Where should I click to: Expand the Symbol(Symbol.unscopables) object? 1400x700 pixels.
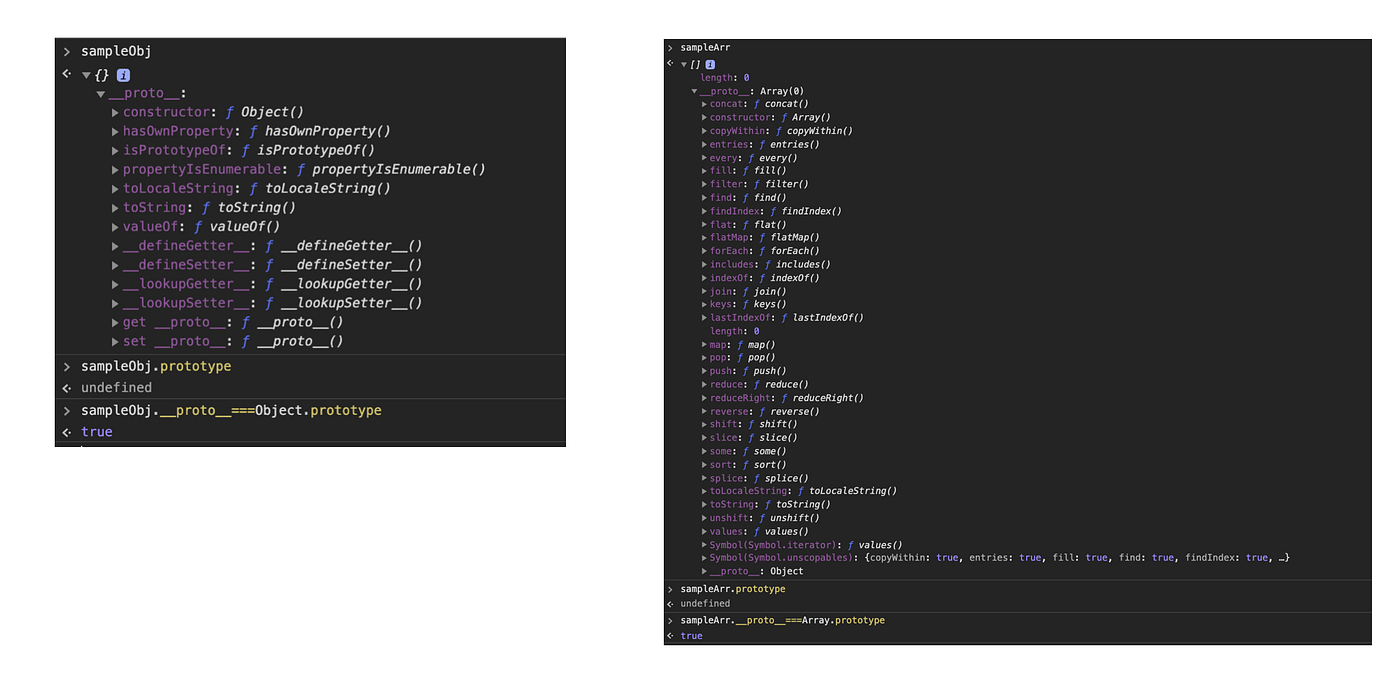705,557
